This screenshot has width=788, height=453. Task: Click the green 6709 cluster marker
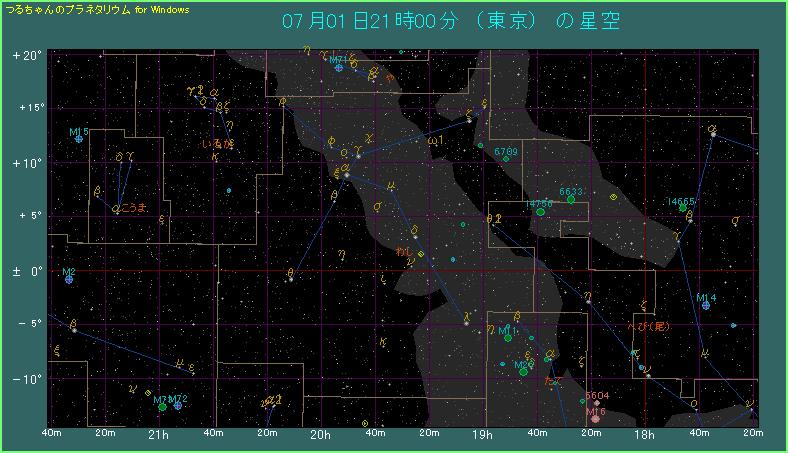pos(506,158)
